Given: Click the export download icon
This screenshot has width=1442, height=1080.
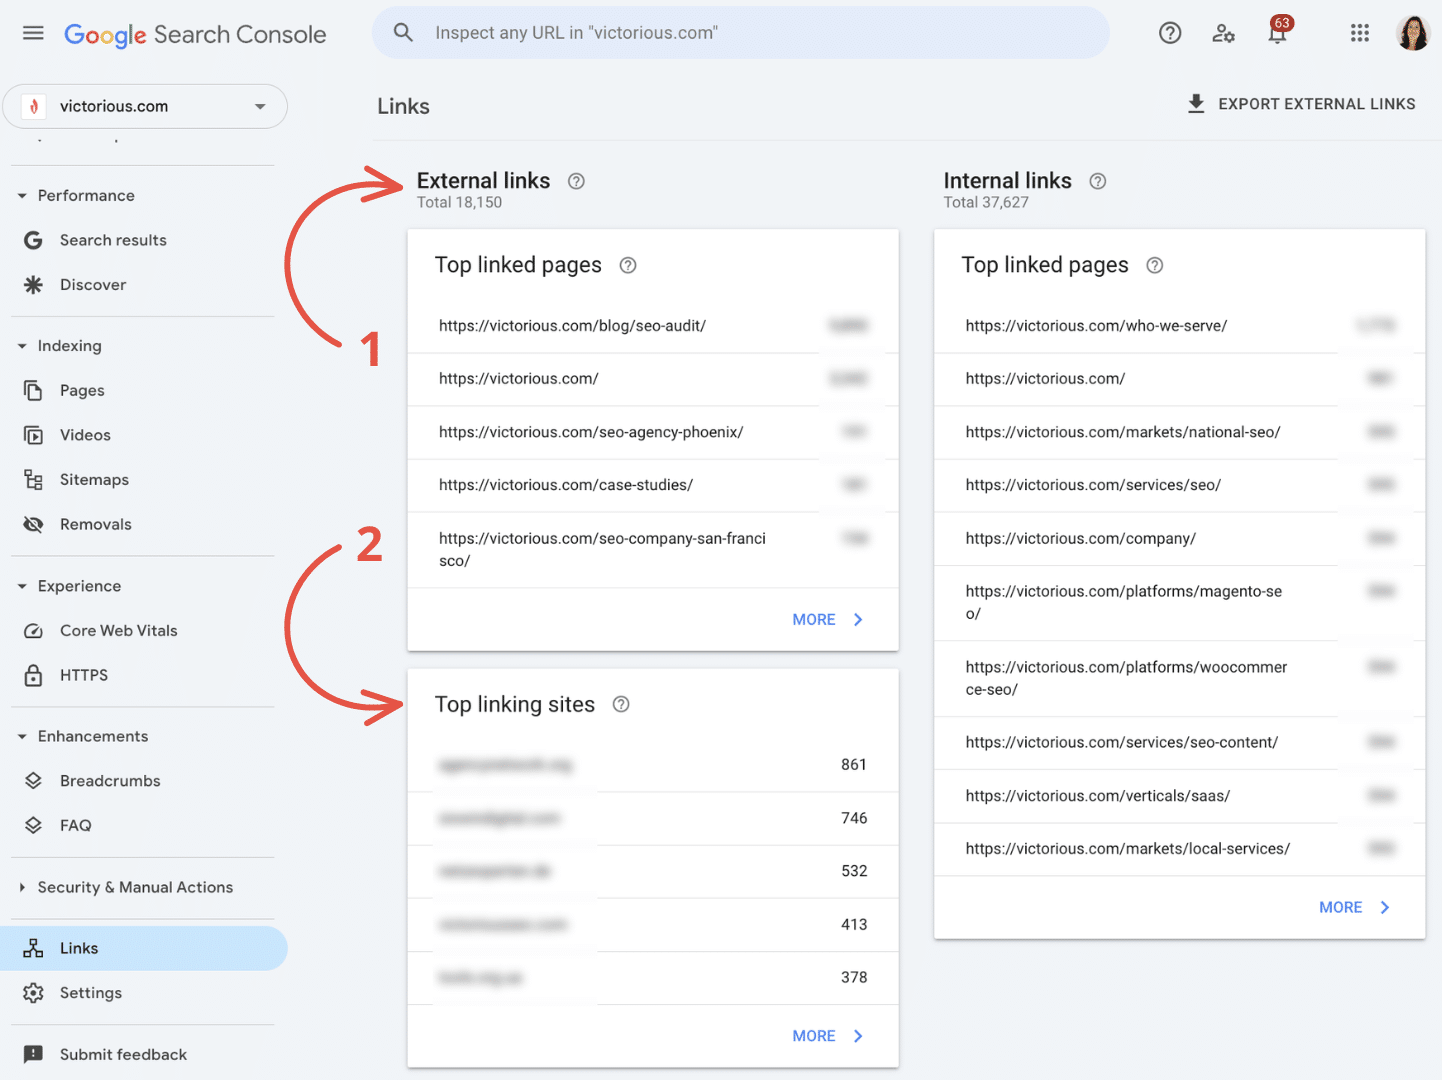Looking at the screenshot, I should click(x=1196, y=104).
